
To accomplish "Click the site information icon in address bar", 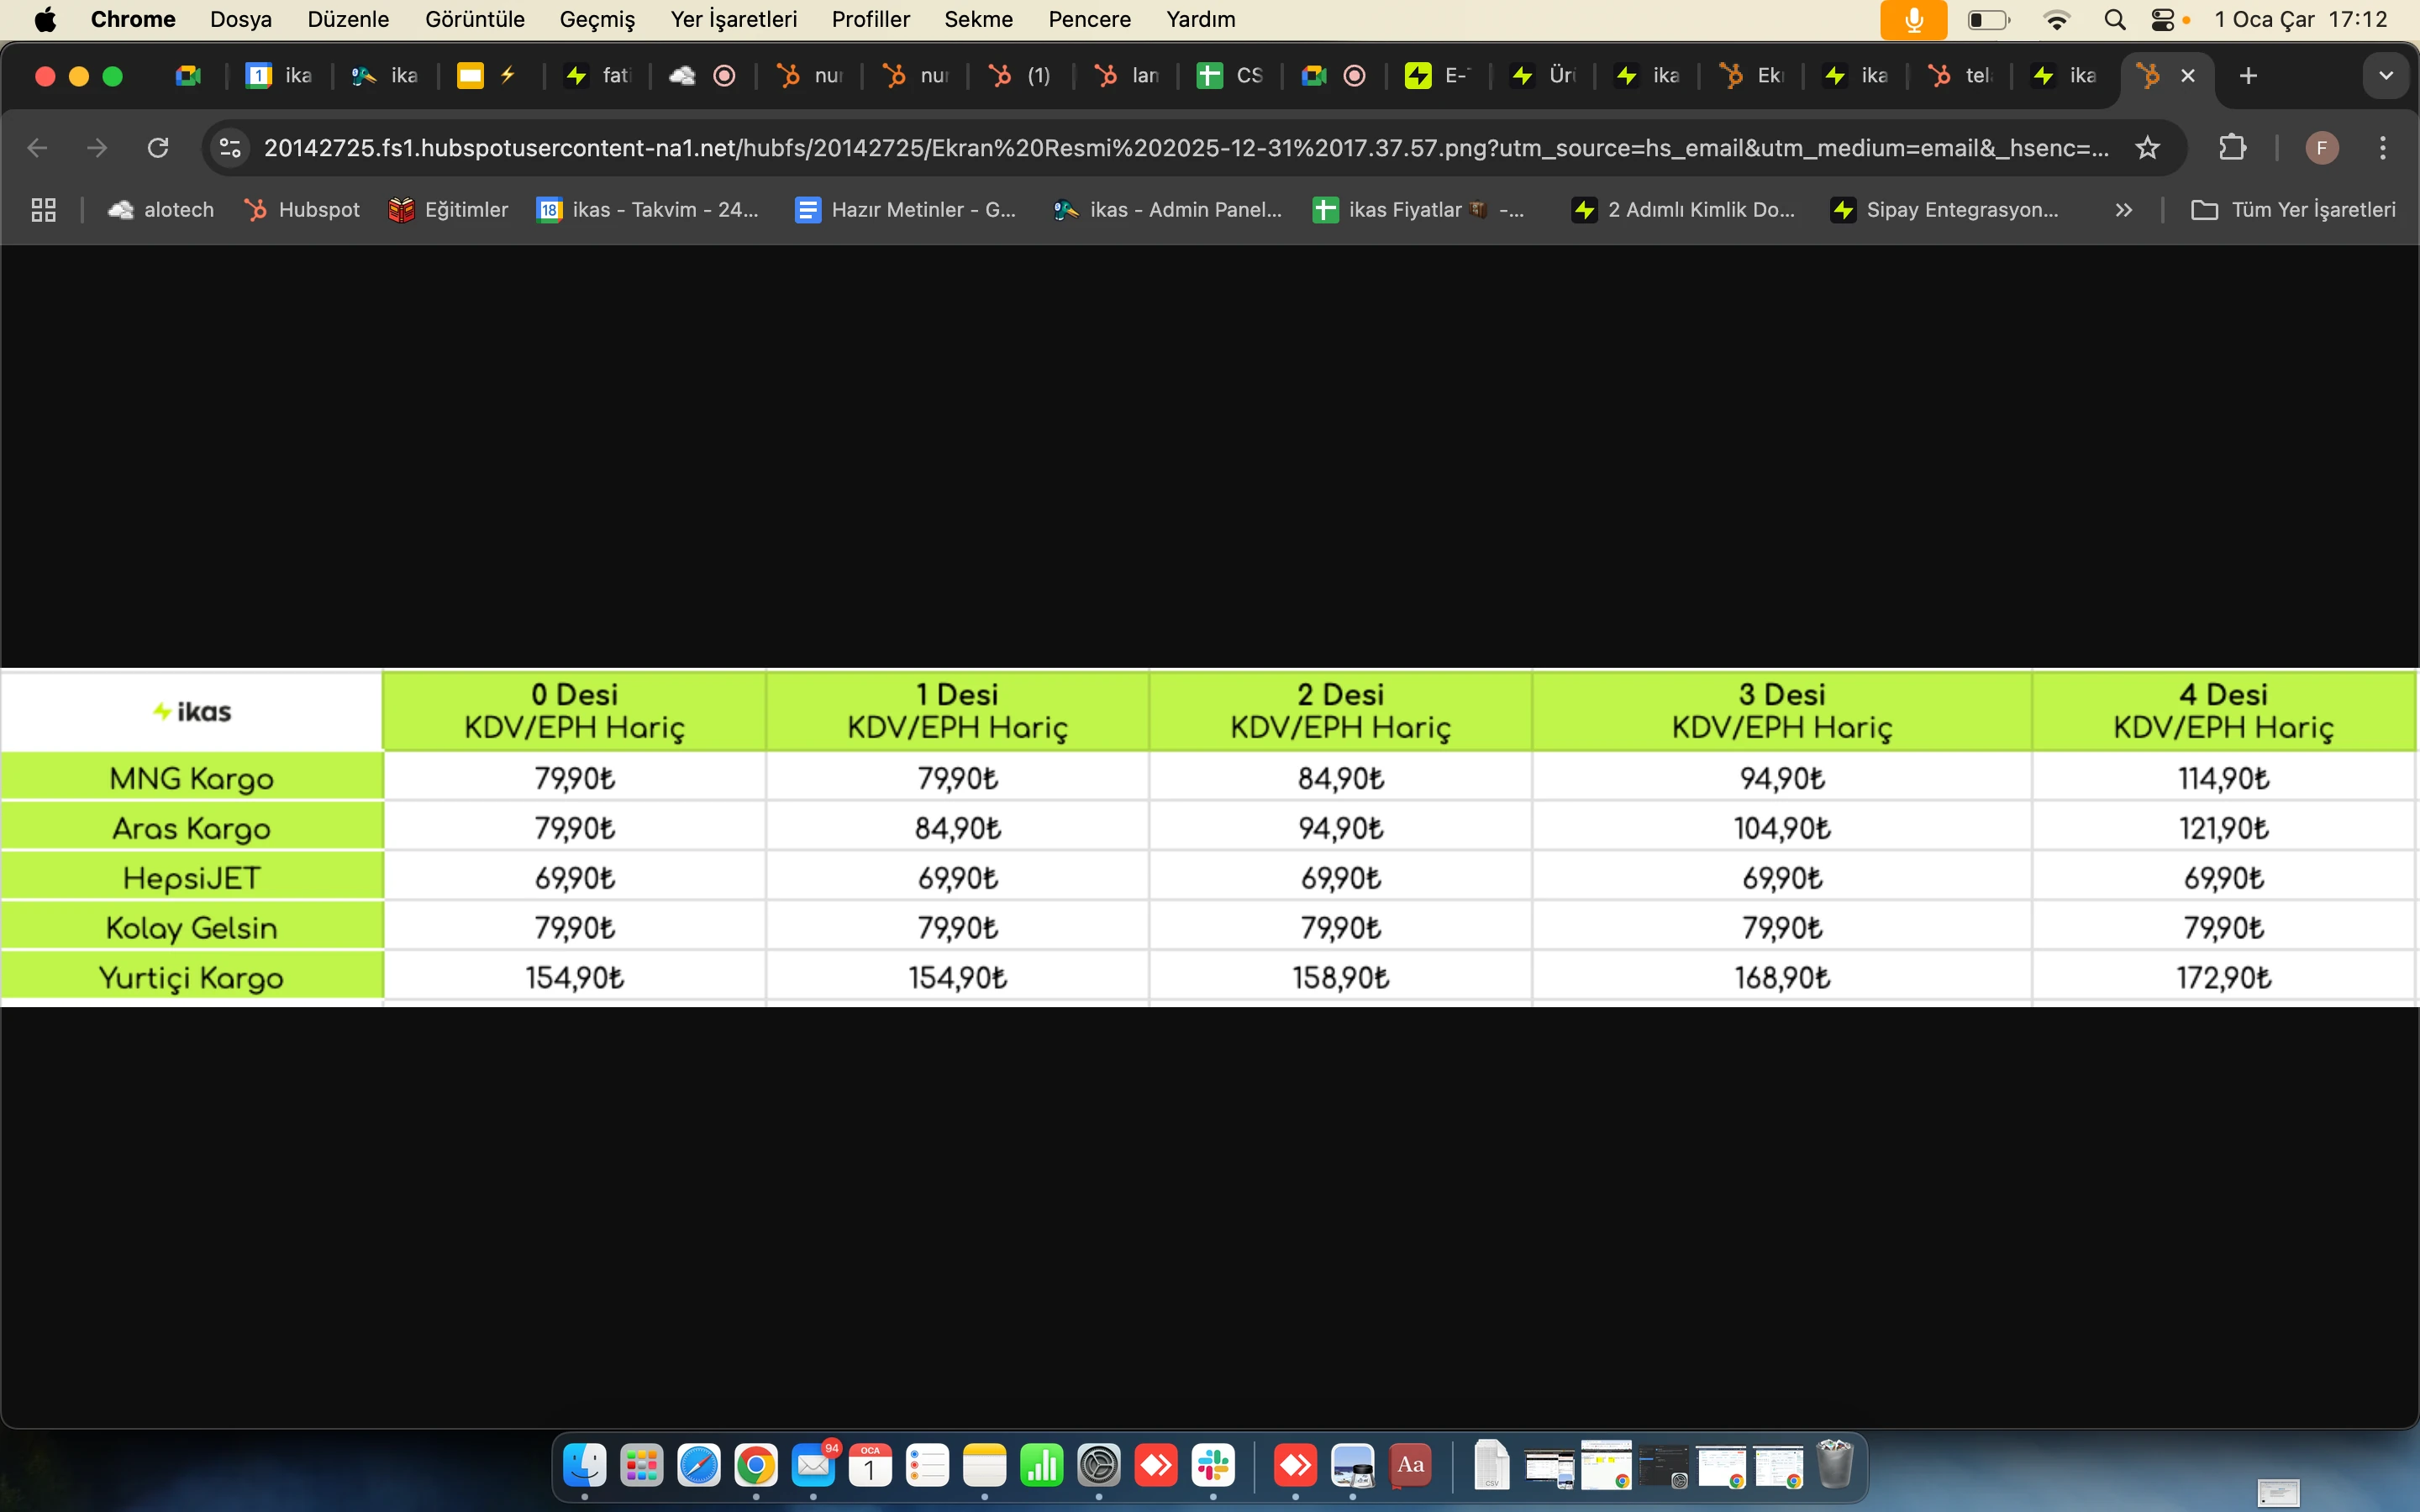I will (x=231, y=148).
